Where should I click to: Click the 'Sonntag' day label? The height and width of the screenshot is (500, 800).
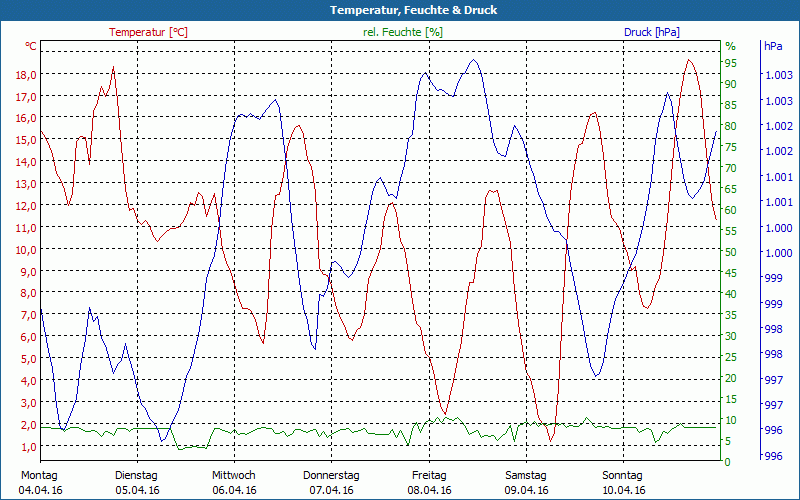pyautogui.click(x=622, y=476)
